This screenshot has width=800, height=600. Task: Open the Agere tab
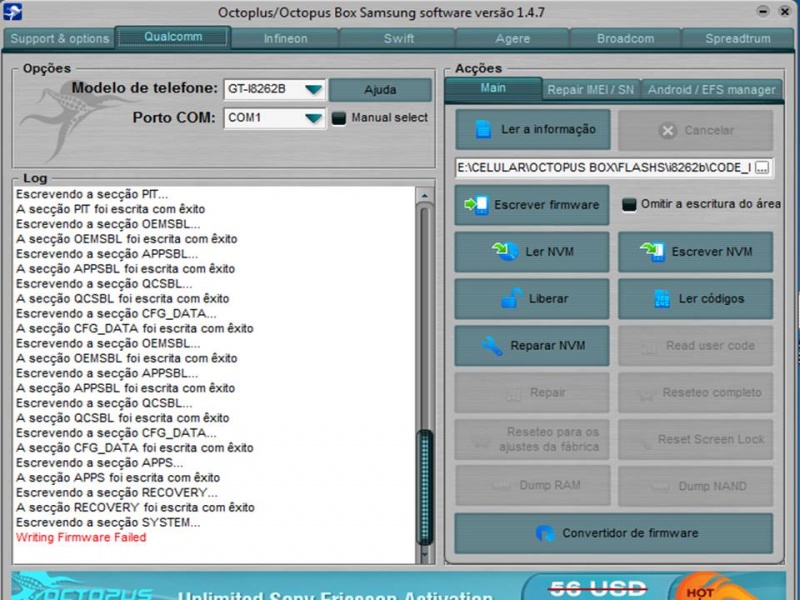coord(512,39)
